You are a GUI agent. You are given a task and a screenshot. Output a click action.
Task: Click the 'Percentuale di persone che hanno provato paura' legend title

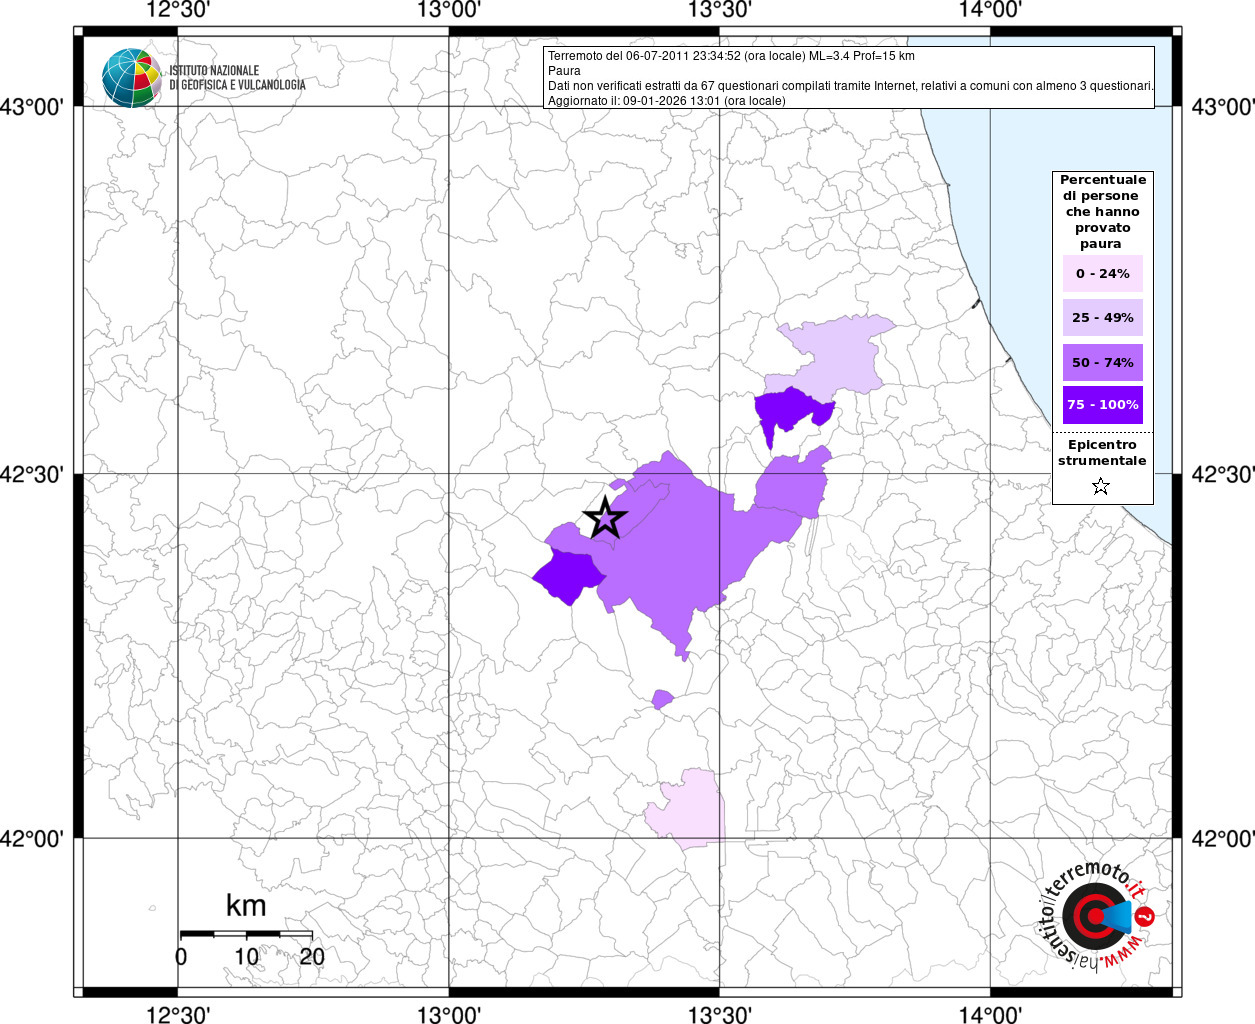pos(1102,212)
